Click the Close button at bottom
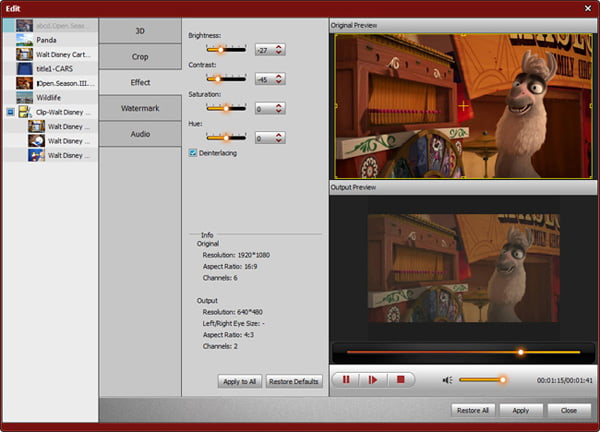Screen dimensions: 600x432 click(569, 410)
